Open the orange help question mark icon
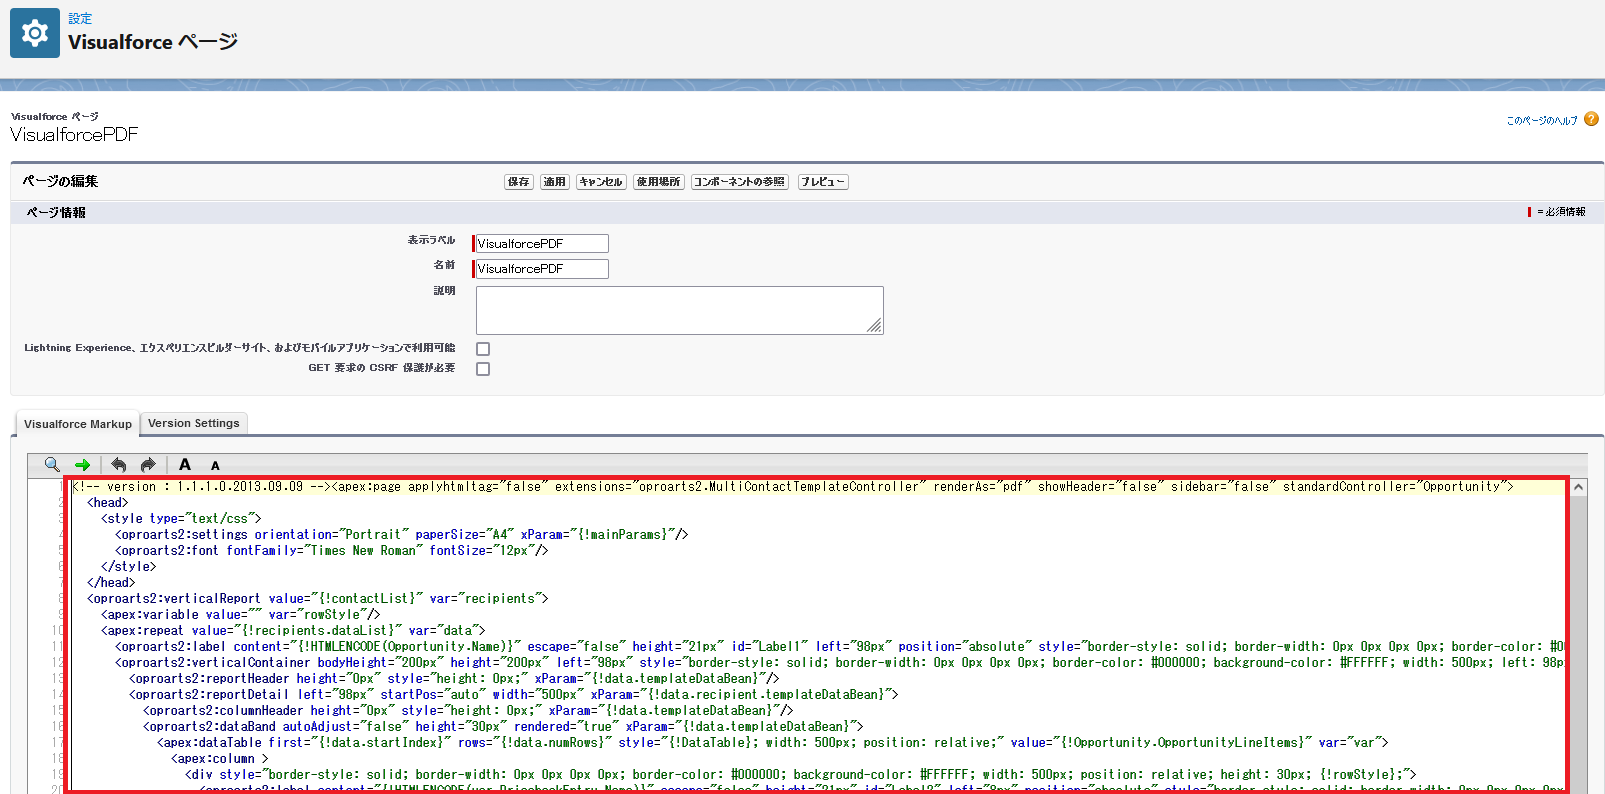Screen dimensions: 1605x794 pos(1591,119)
